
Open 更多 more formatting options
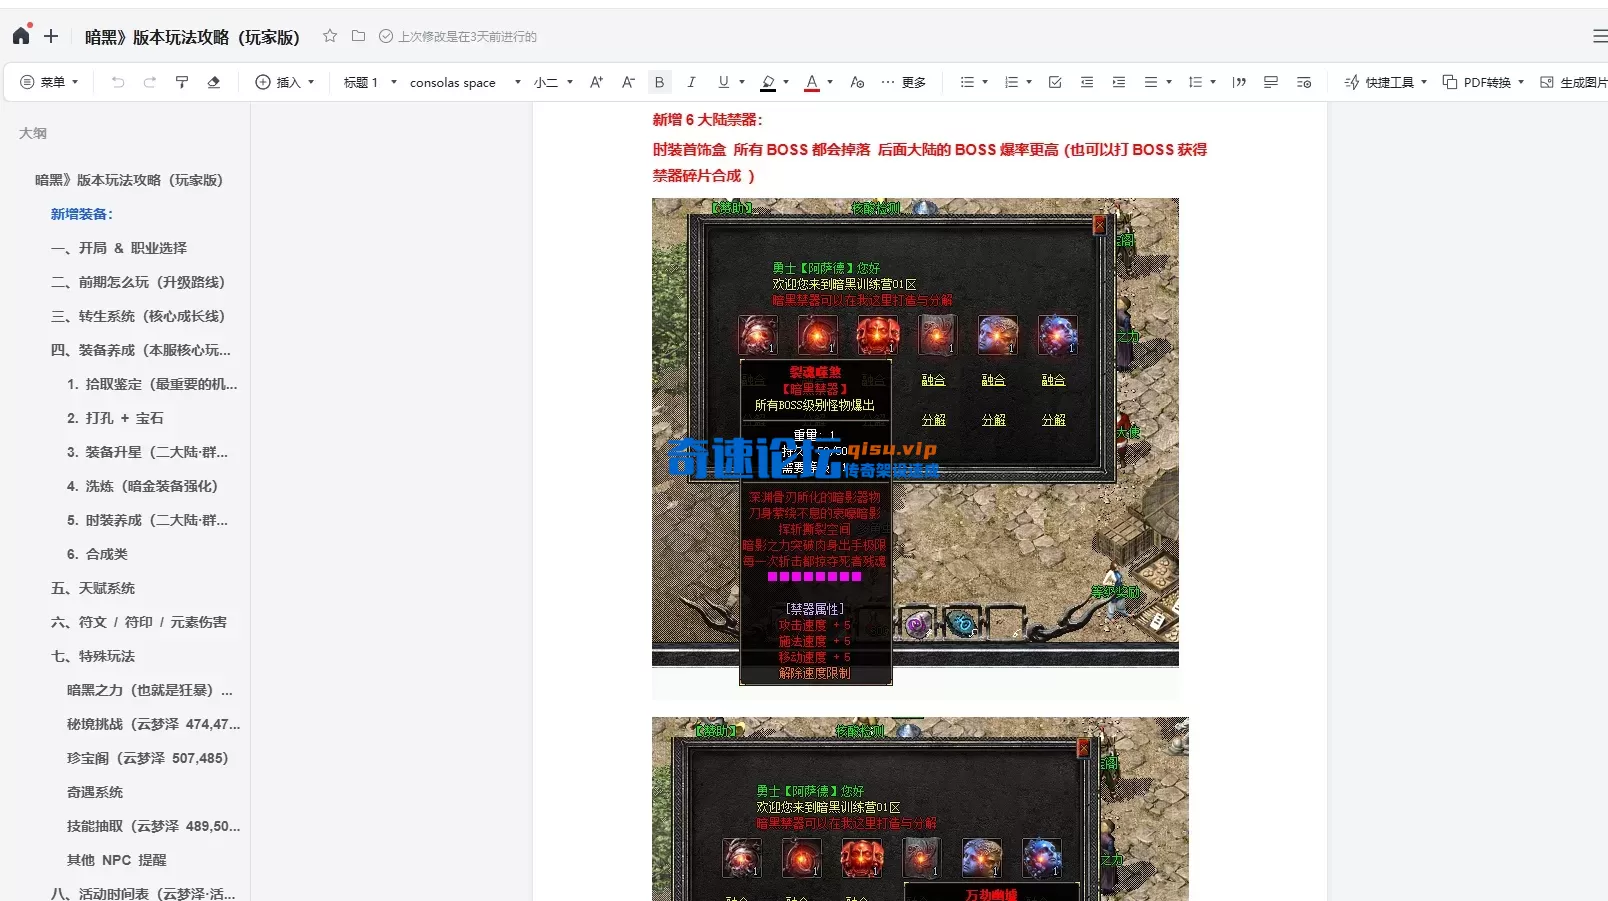(904, 82)
